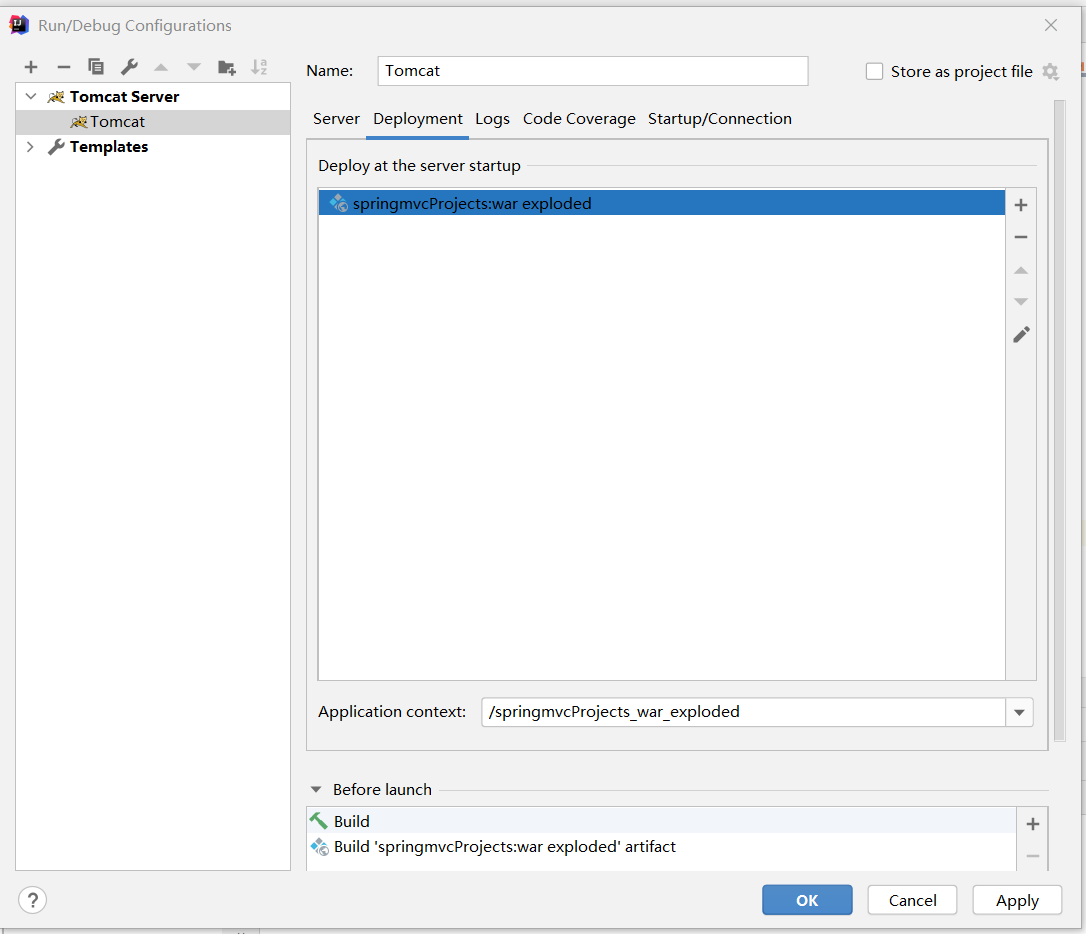This screenshot has height=934, width=1086.
Task: Add a new run configuration
Action: coord(30,67)
